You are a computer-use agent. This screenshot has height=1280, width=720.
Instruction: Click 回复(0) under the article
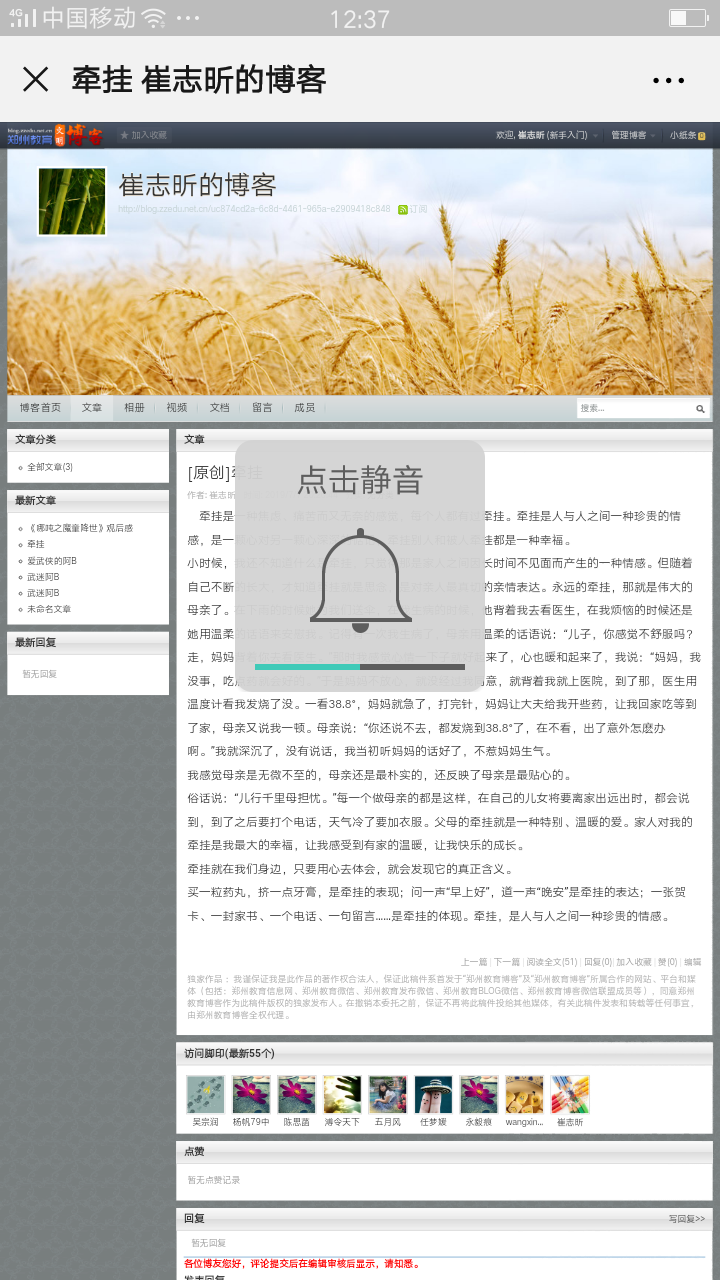[598, 962]
